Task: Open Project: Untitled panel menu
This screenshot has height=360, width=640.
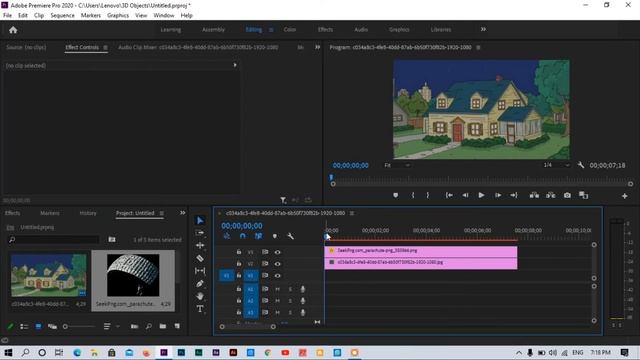Action: (162, 213)
